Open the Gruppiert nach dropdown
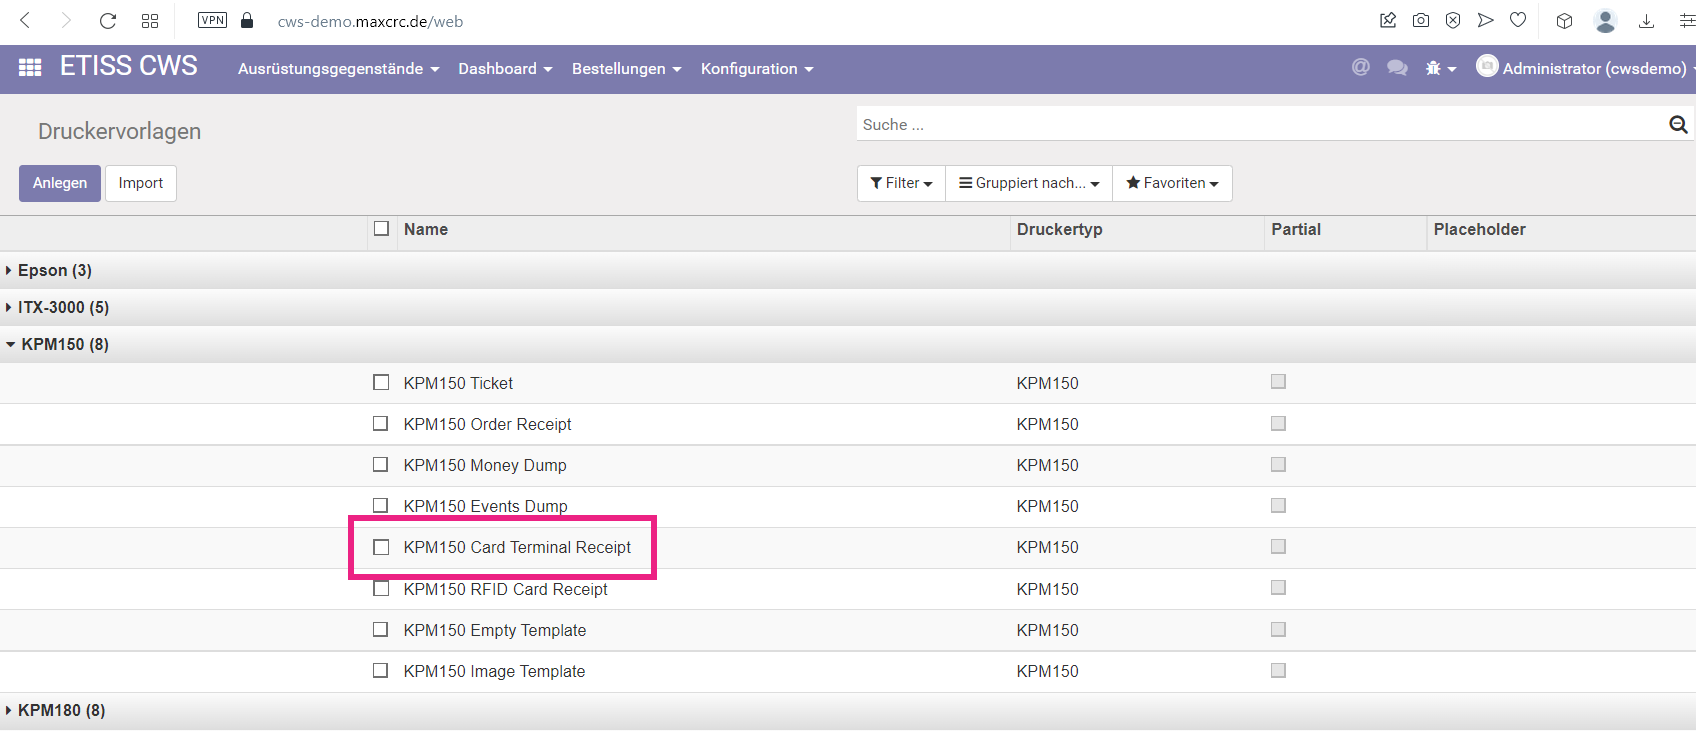Screen dimensions: 1696x731 [x=1029, y=183]
